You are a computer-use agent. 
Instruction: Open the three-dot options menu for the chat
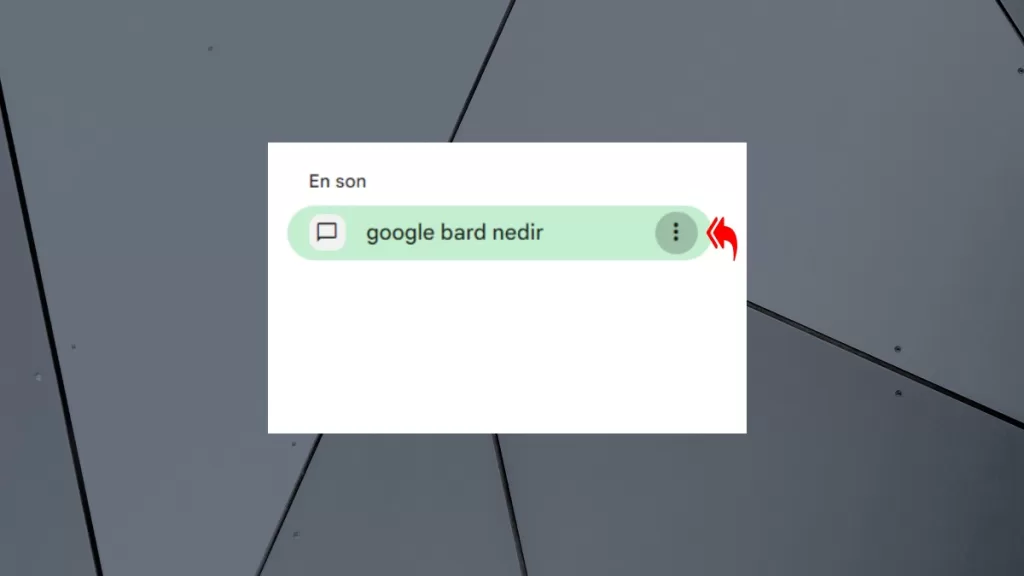coord(676,232)
